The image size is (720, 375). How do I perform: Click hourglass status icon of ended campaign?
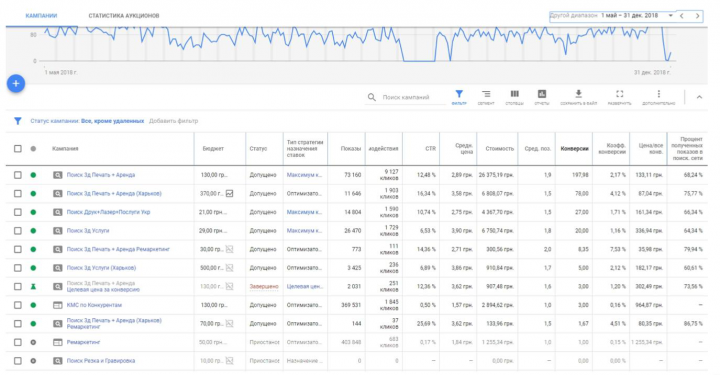pyautogui.click(x=33, y=286)
